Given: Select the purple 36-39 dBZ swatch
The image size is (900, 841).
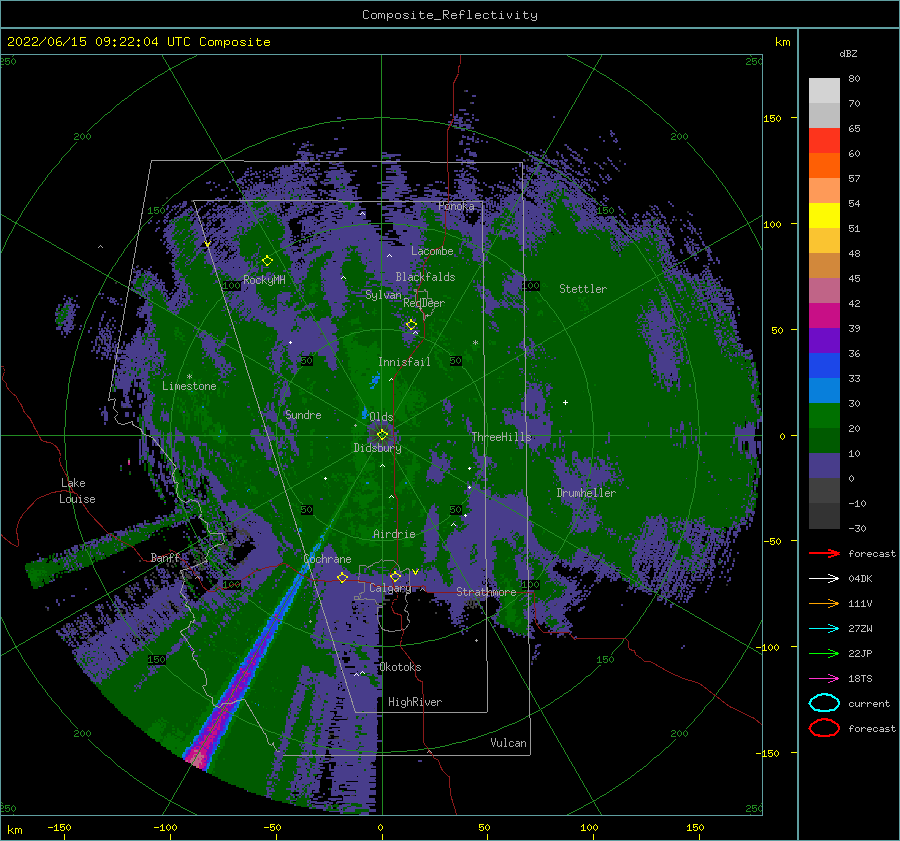Looking at the screenshot, I should click(x=824, y=340).
